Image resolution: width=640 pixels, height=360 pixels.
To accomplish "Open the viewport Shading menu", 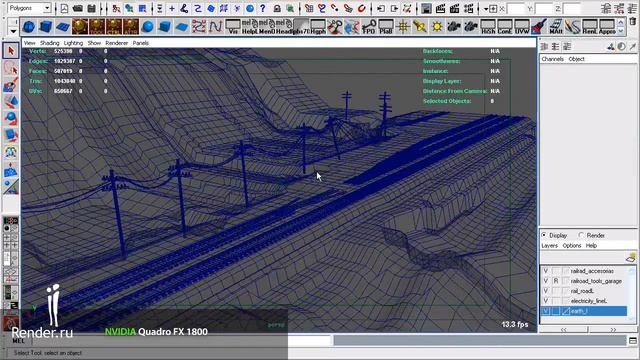I will coord(49,43).
